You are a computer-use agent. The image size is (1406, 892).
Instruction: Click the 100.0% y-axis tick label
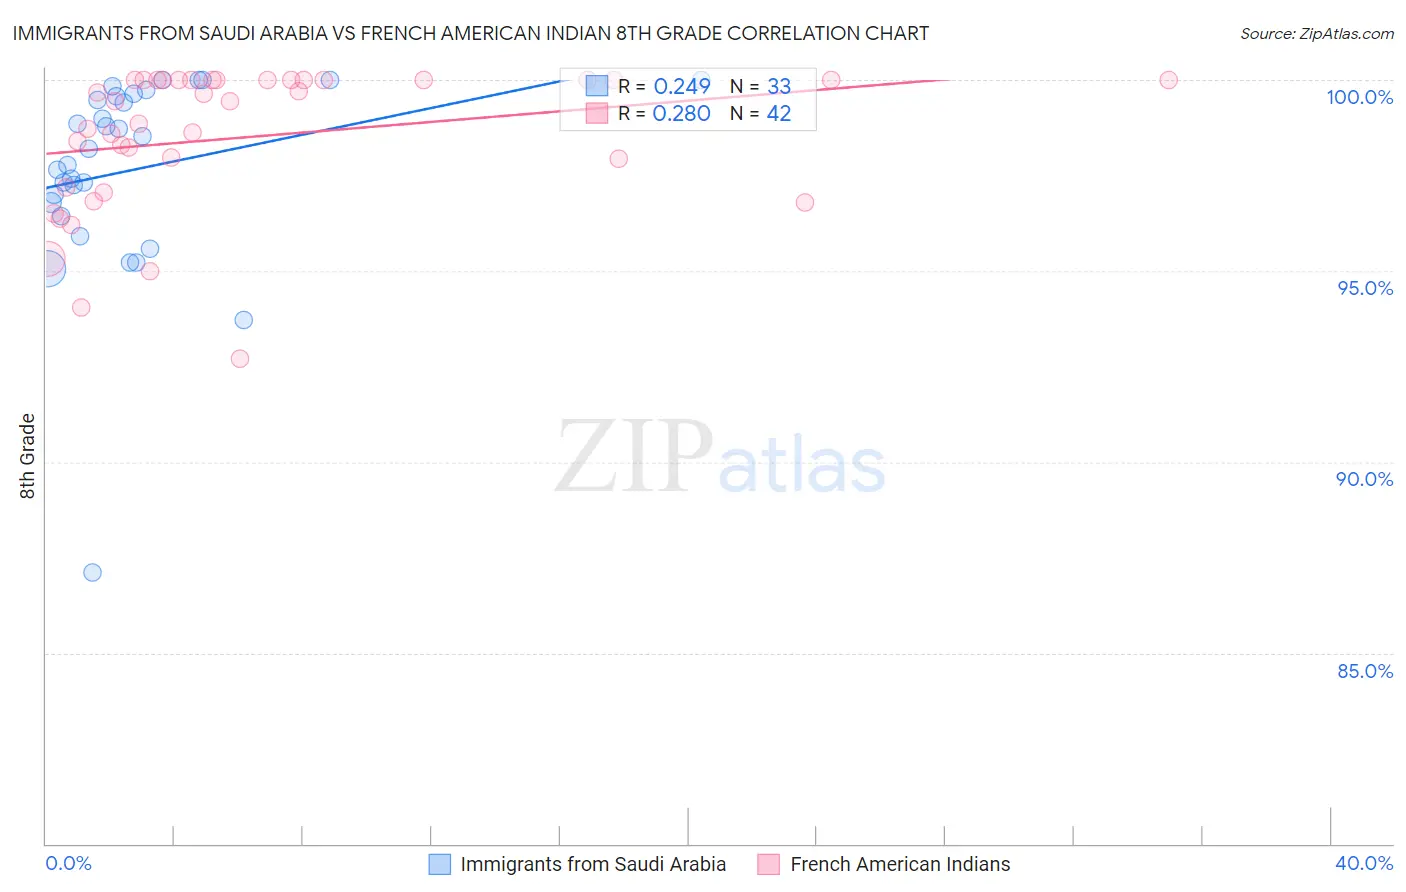click(1359, 97)
